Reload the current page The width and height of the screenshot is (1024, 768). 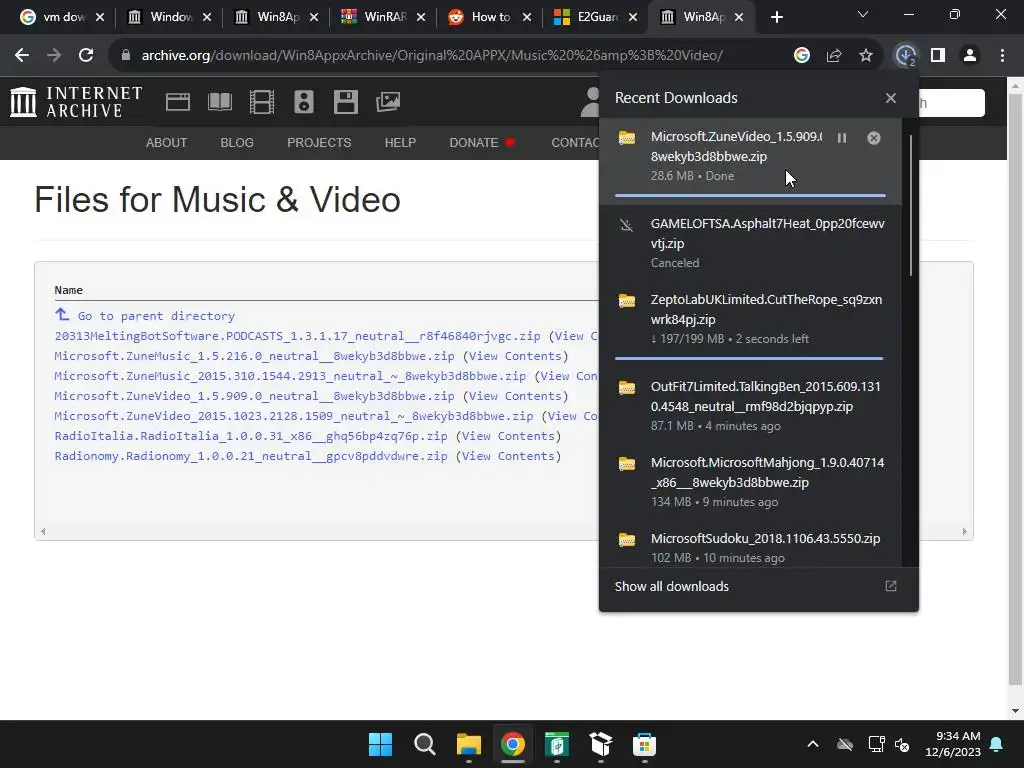[x=86, y=56]
